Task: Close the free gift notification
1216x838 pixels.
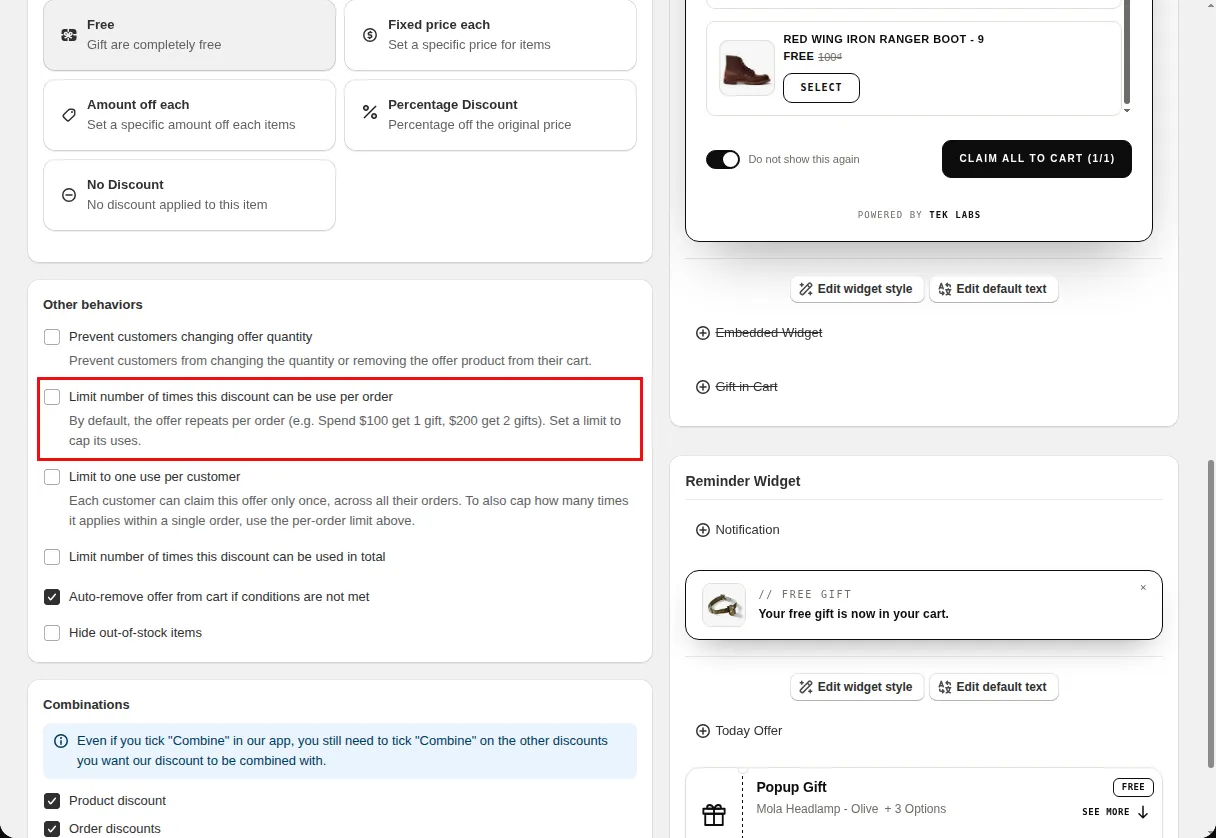Action: tap(1143, 588)
